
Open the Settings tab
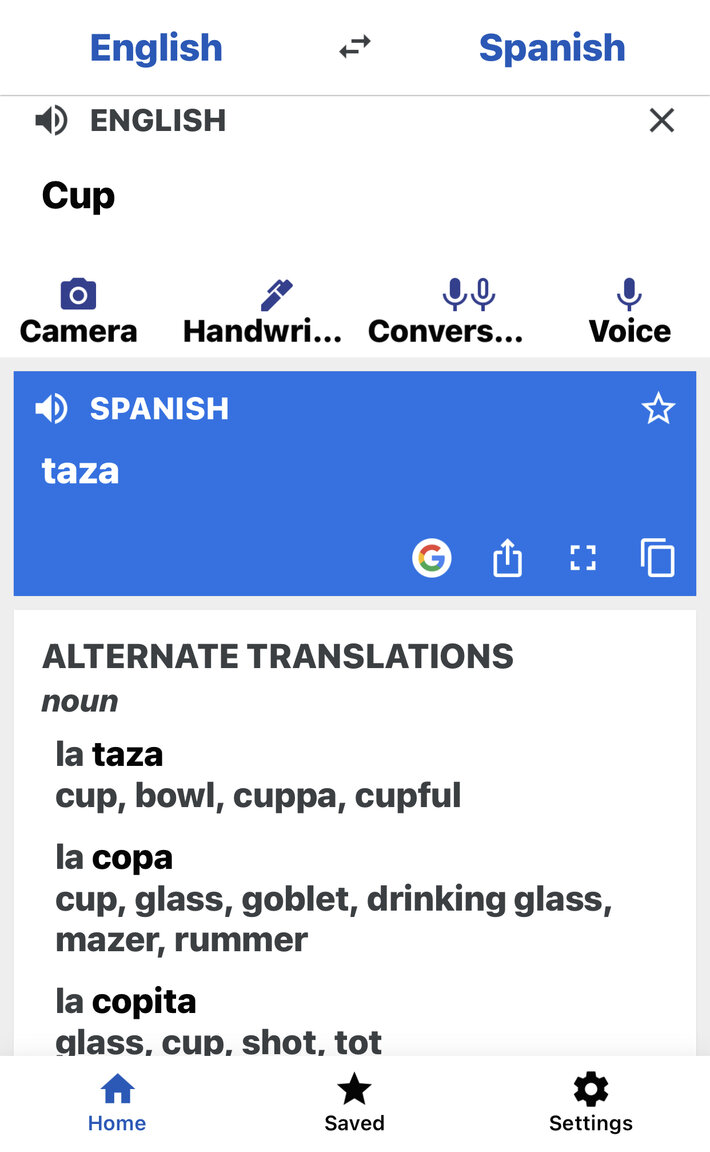[x=591, y=1104]
